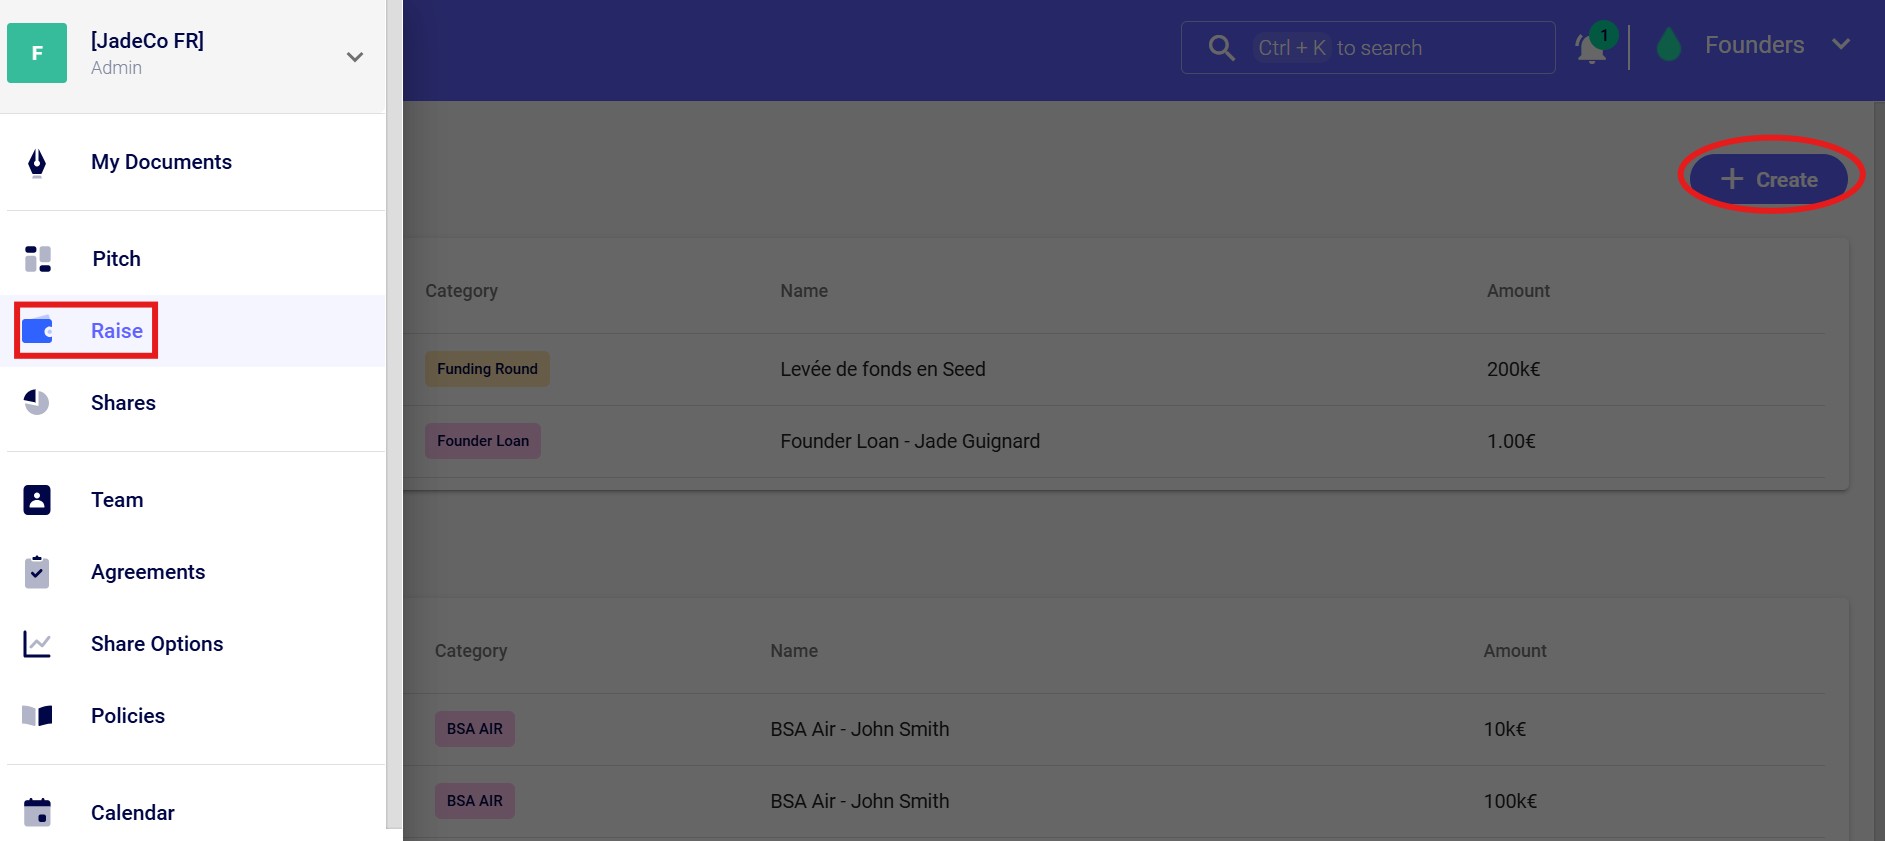The width and height of the screenshot is (1885, 841).
Task: Click the Policies book icon
Action: click(37, 716)
